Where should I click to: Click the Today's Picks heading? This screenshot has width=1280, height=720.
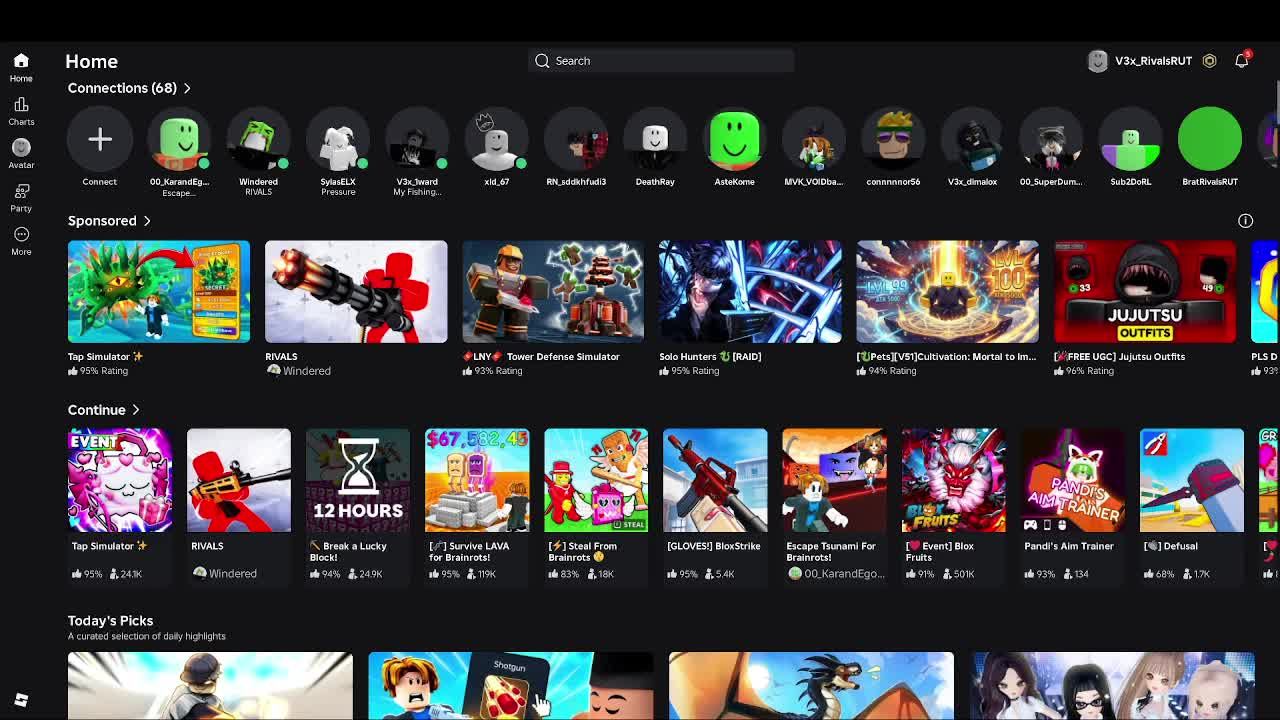(110, 621)
